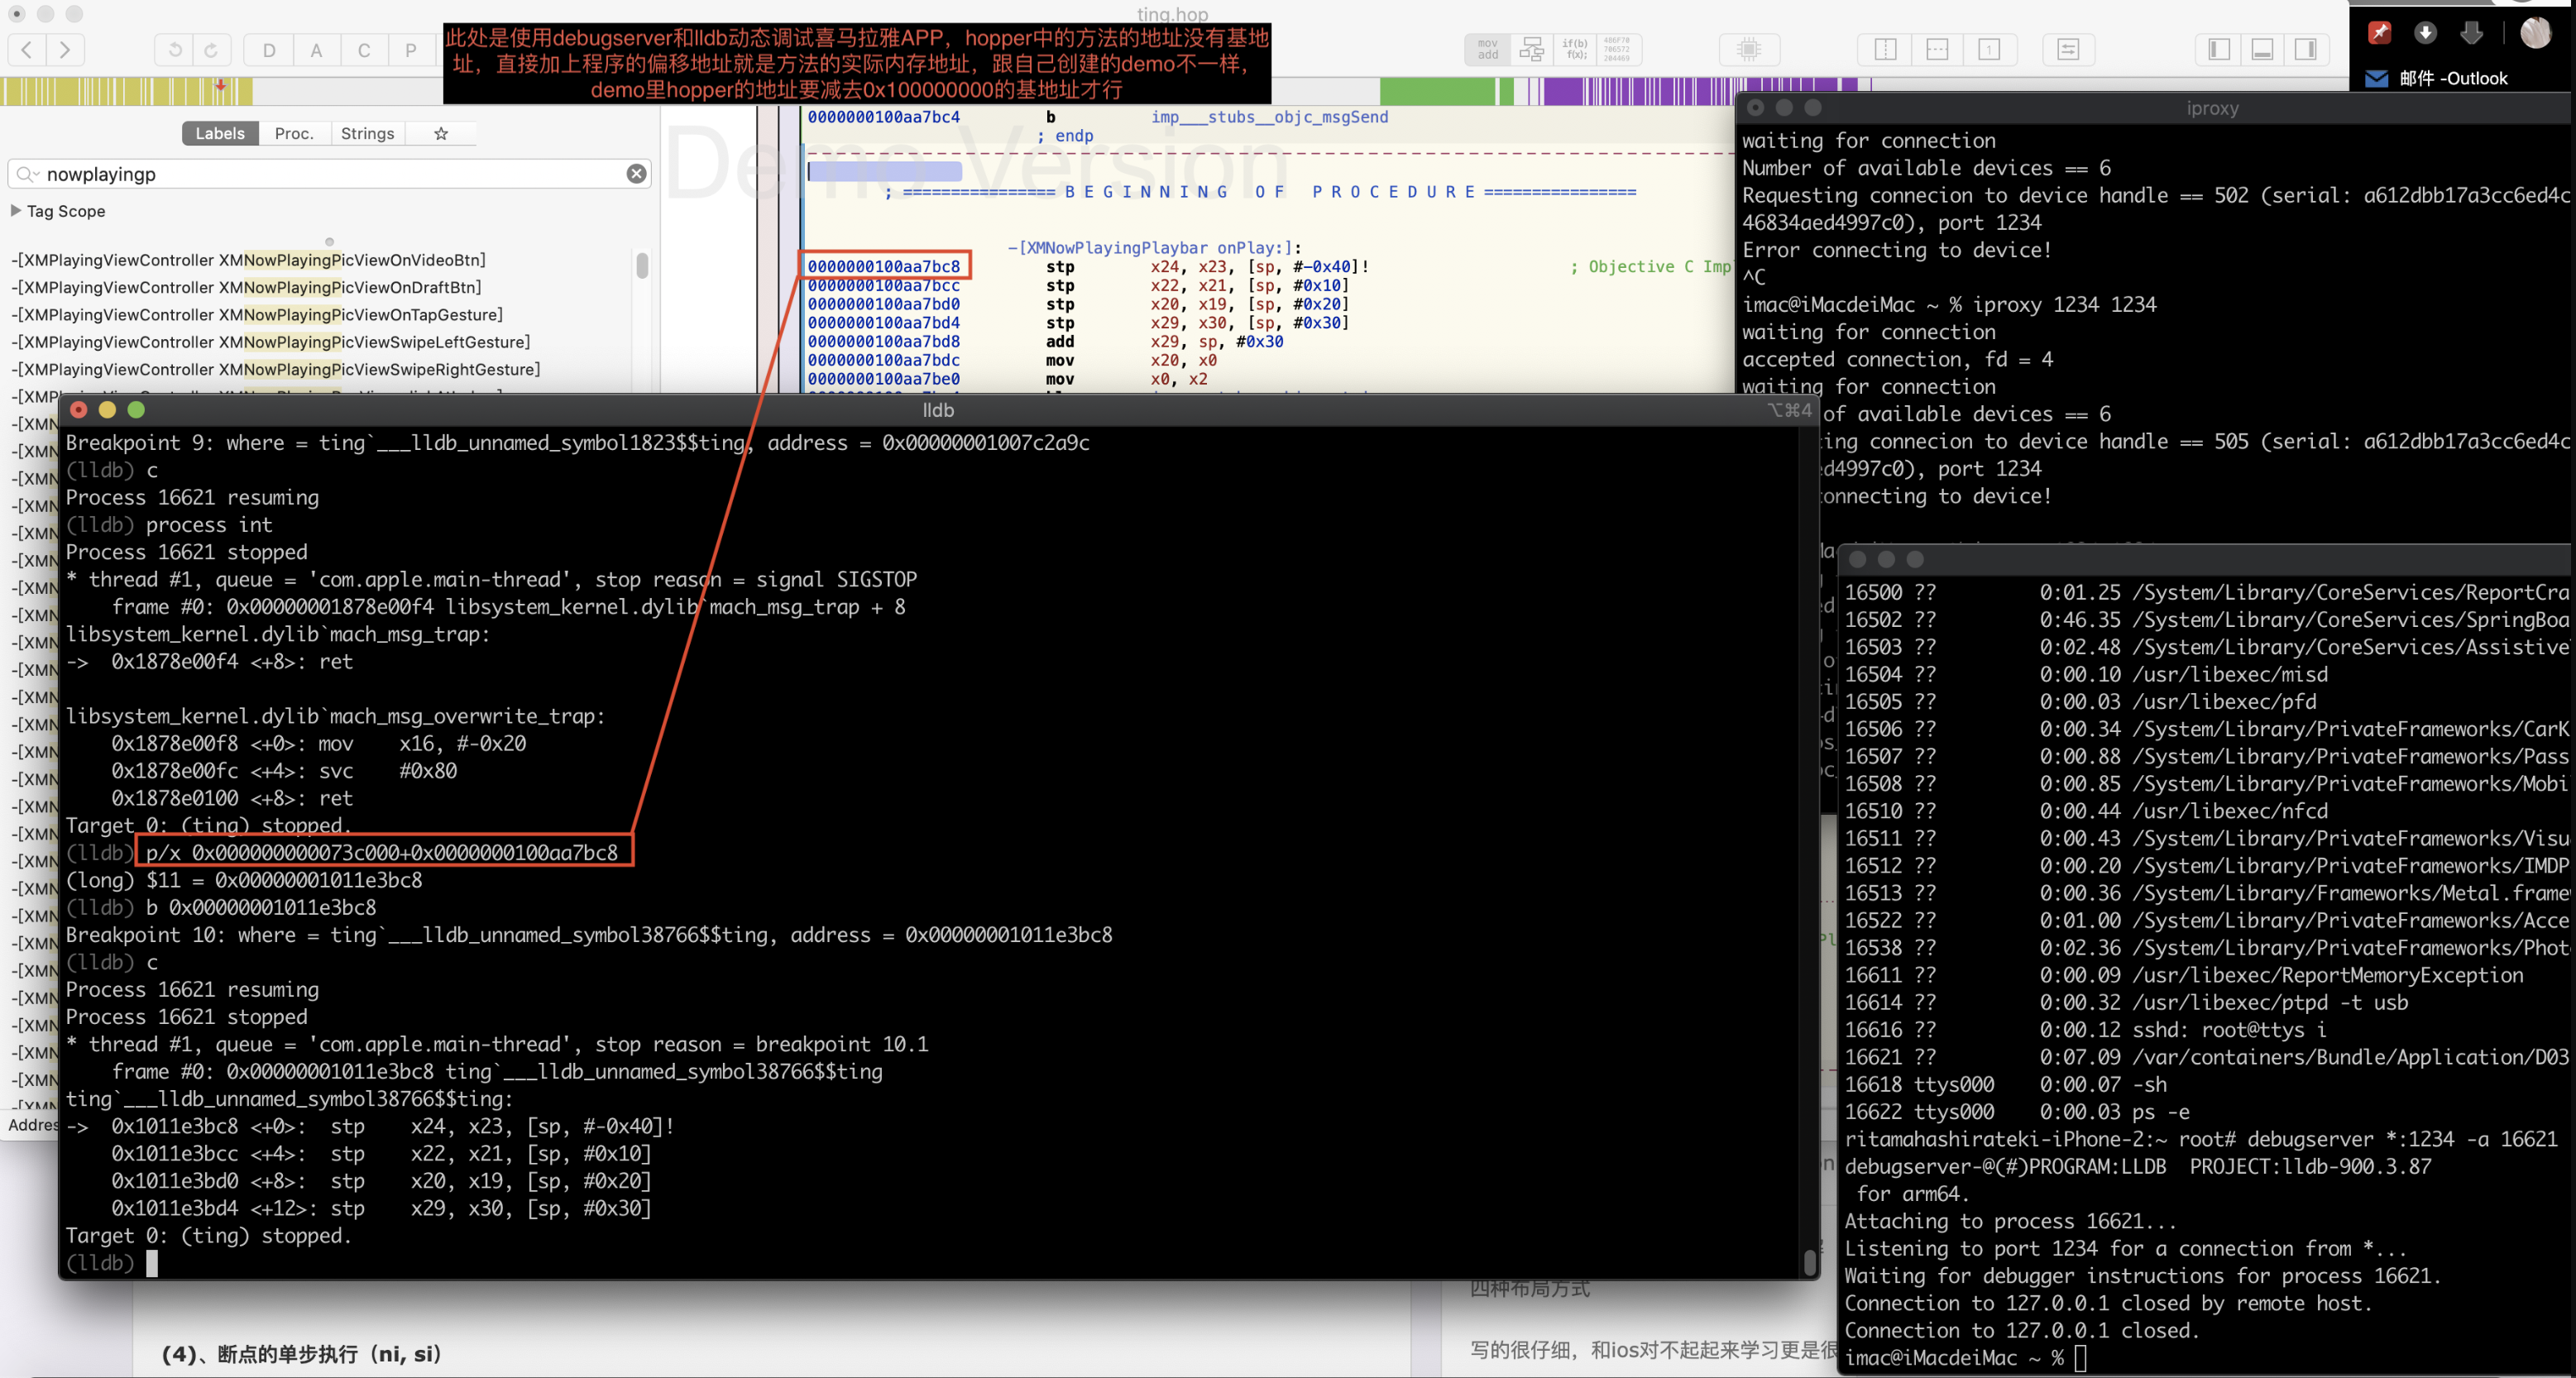Split the editor view horizontally
Image resolution: width=2576 pixels, height=1378 pixels.
tap(1937, 49)
